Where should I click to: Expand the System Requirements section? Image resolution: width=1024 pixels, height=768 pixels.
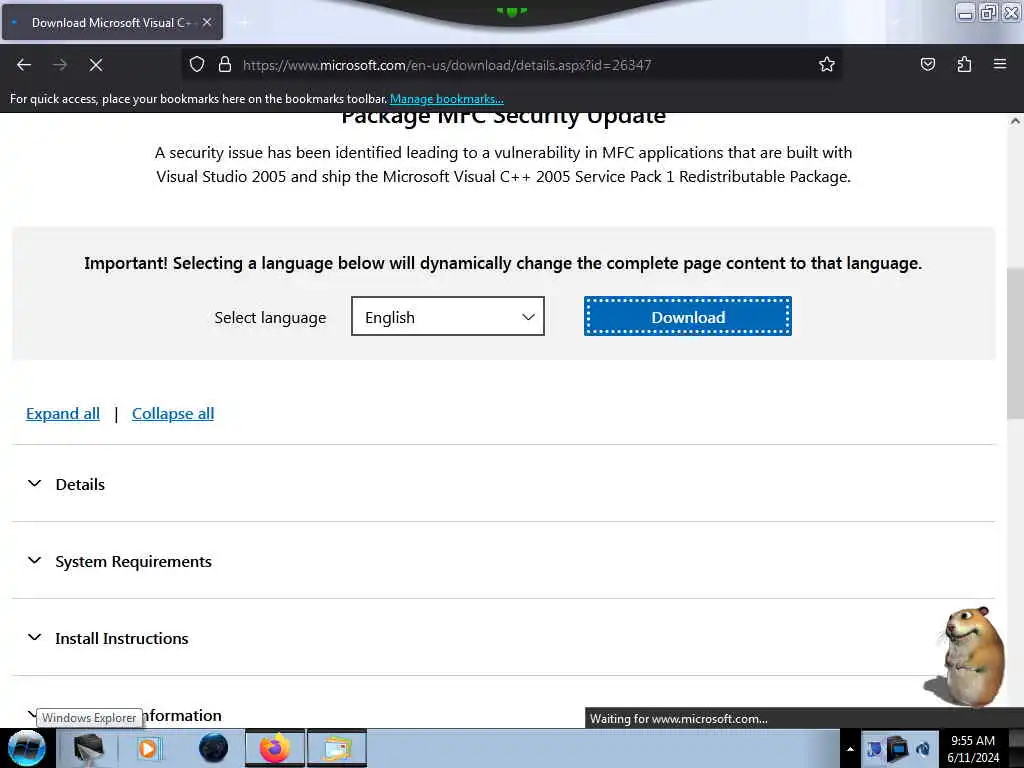[503, 561]
